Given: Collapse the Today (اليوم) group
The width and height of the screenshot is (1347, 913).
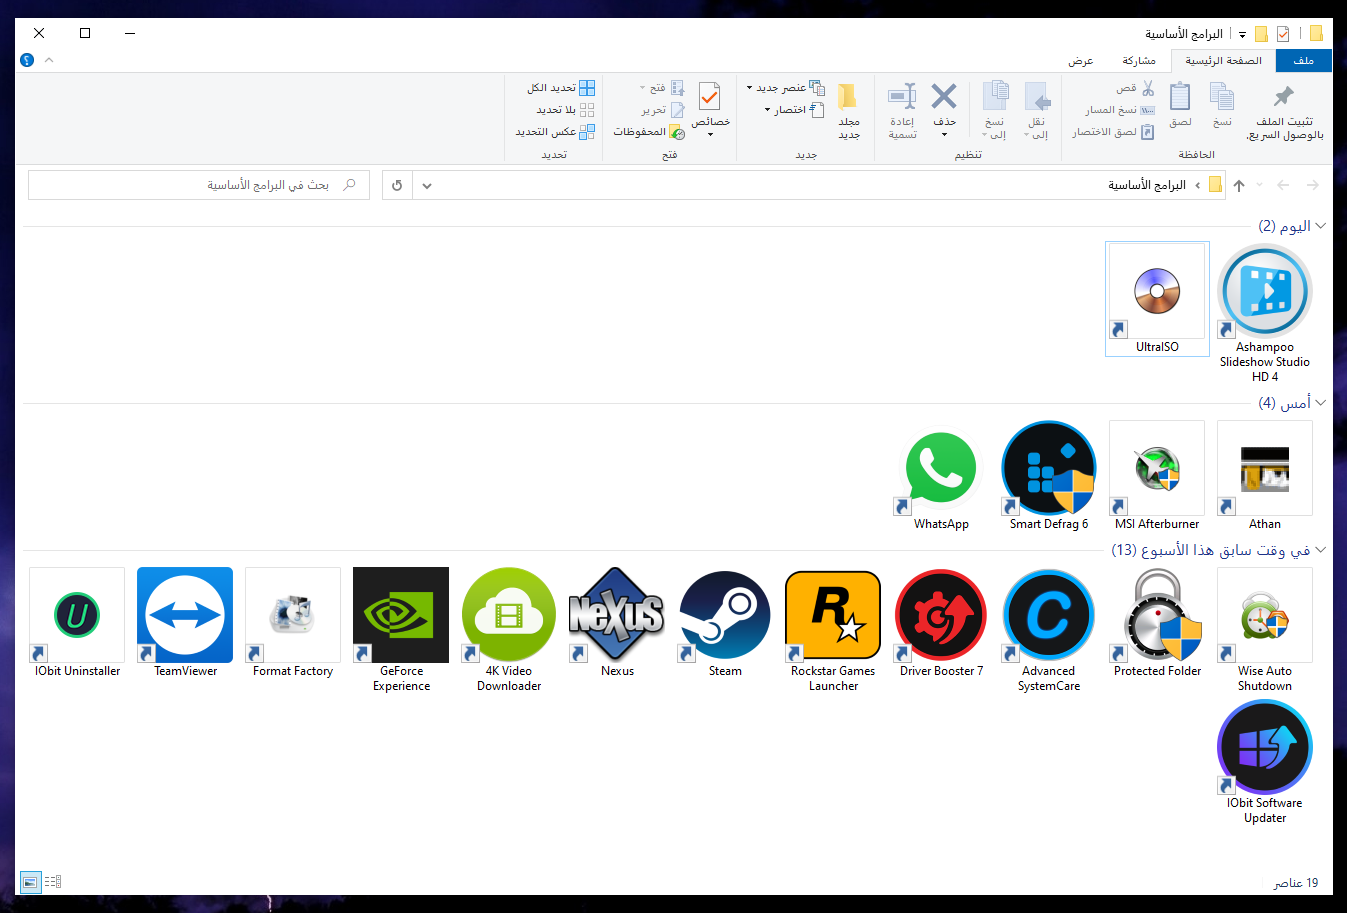Looking at the screenshot, I should coord(1321,226).
